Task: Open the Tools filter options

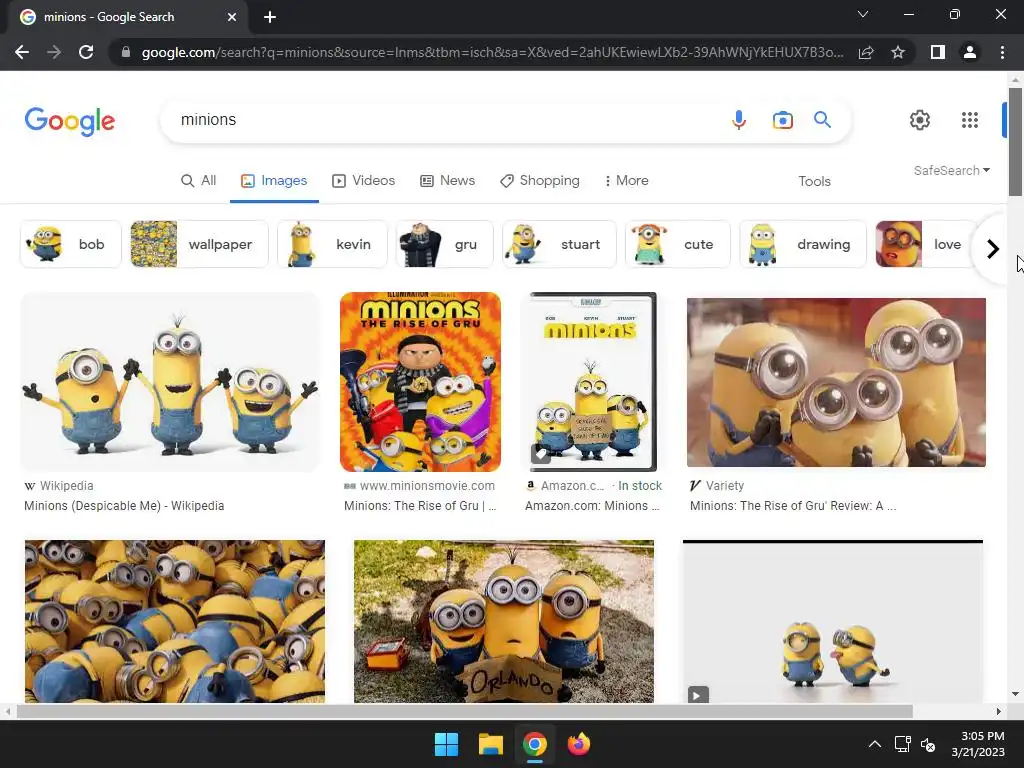Action: point(814,181)
